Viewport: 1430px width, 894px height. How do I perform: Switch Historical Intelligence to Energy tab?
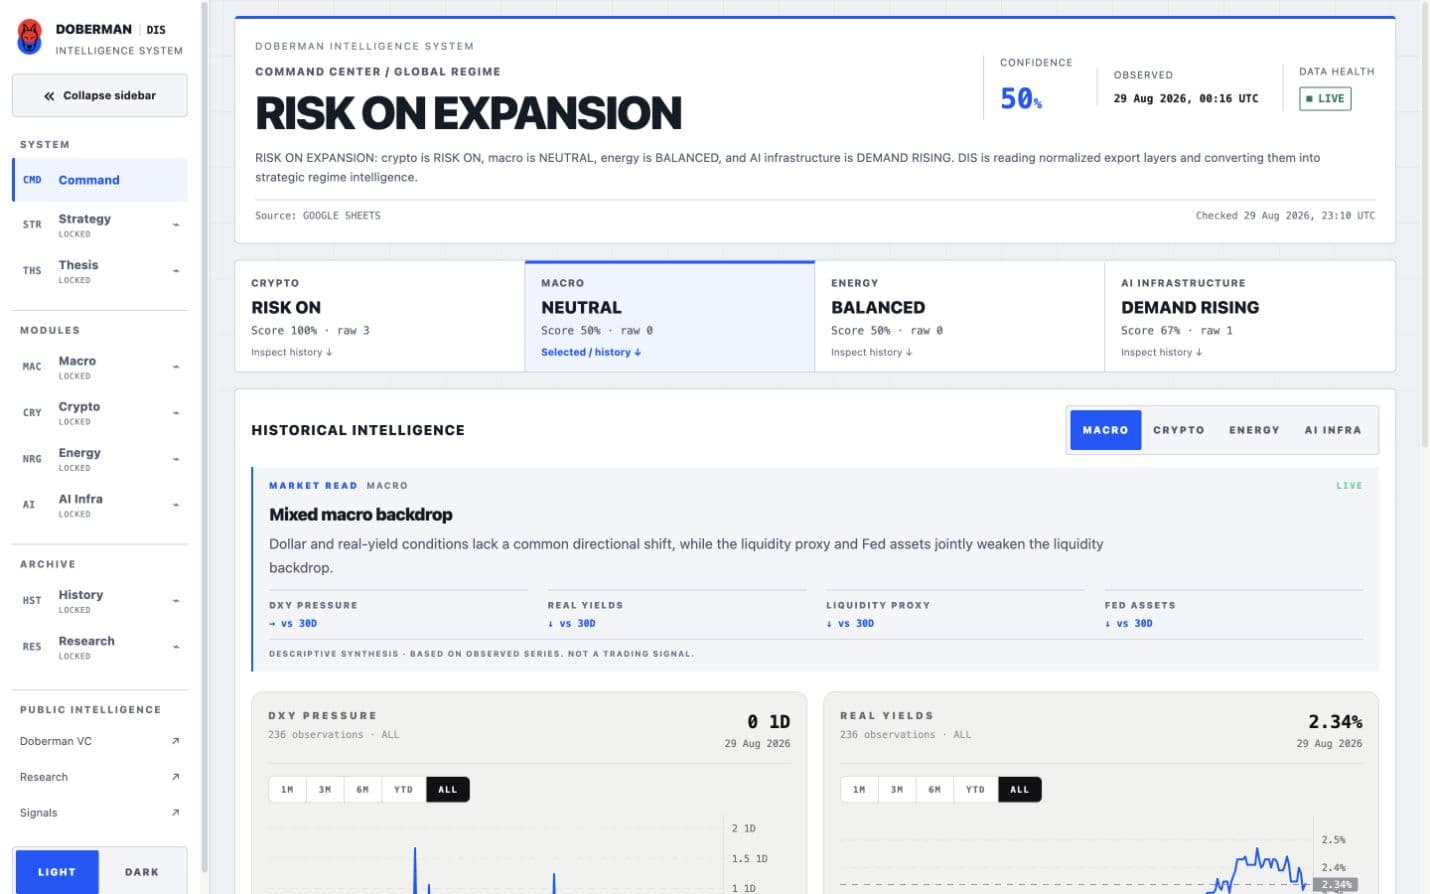click(x=1254, y=430)
